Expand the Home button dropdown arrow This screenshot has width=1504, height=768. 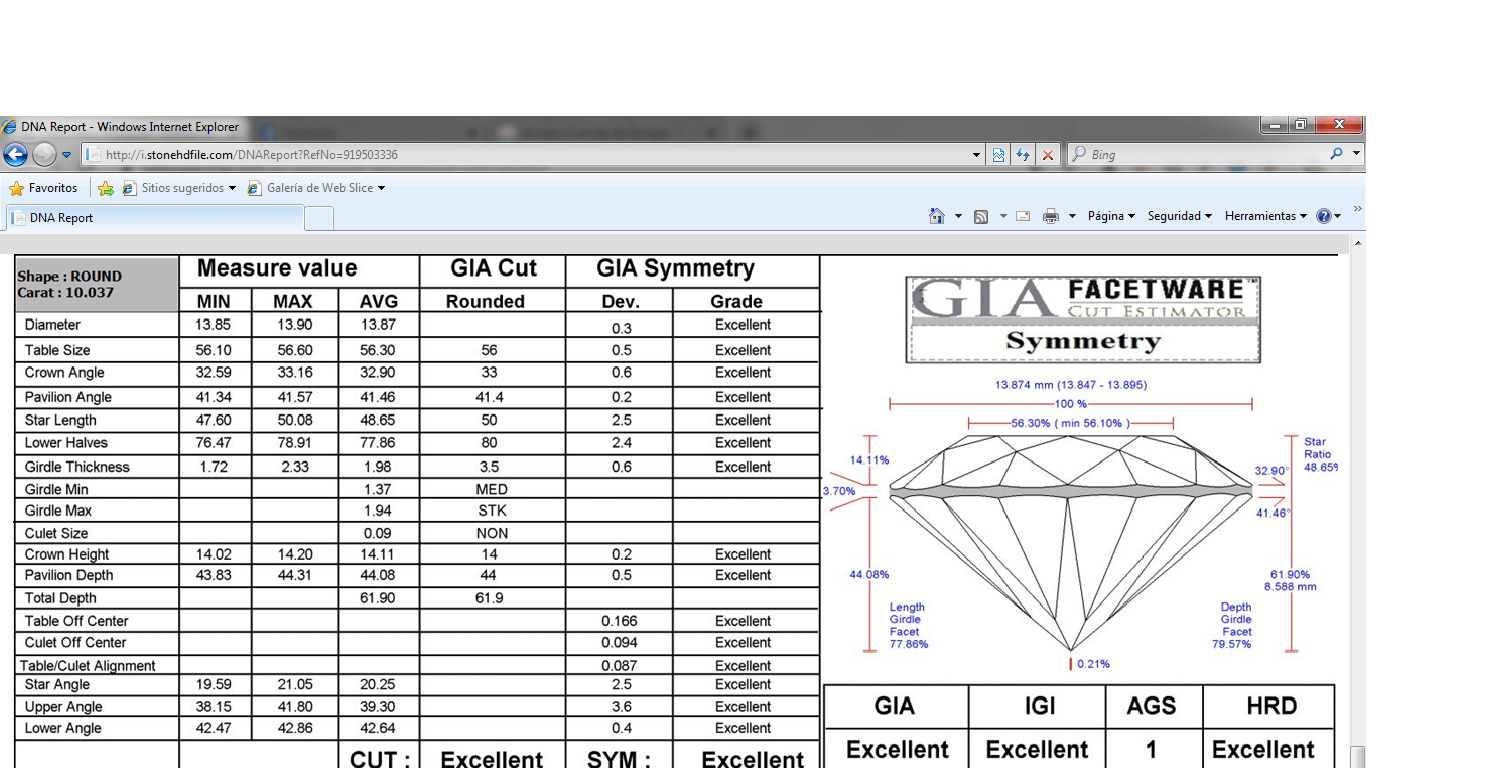(958, 216)
